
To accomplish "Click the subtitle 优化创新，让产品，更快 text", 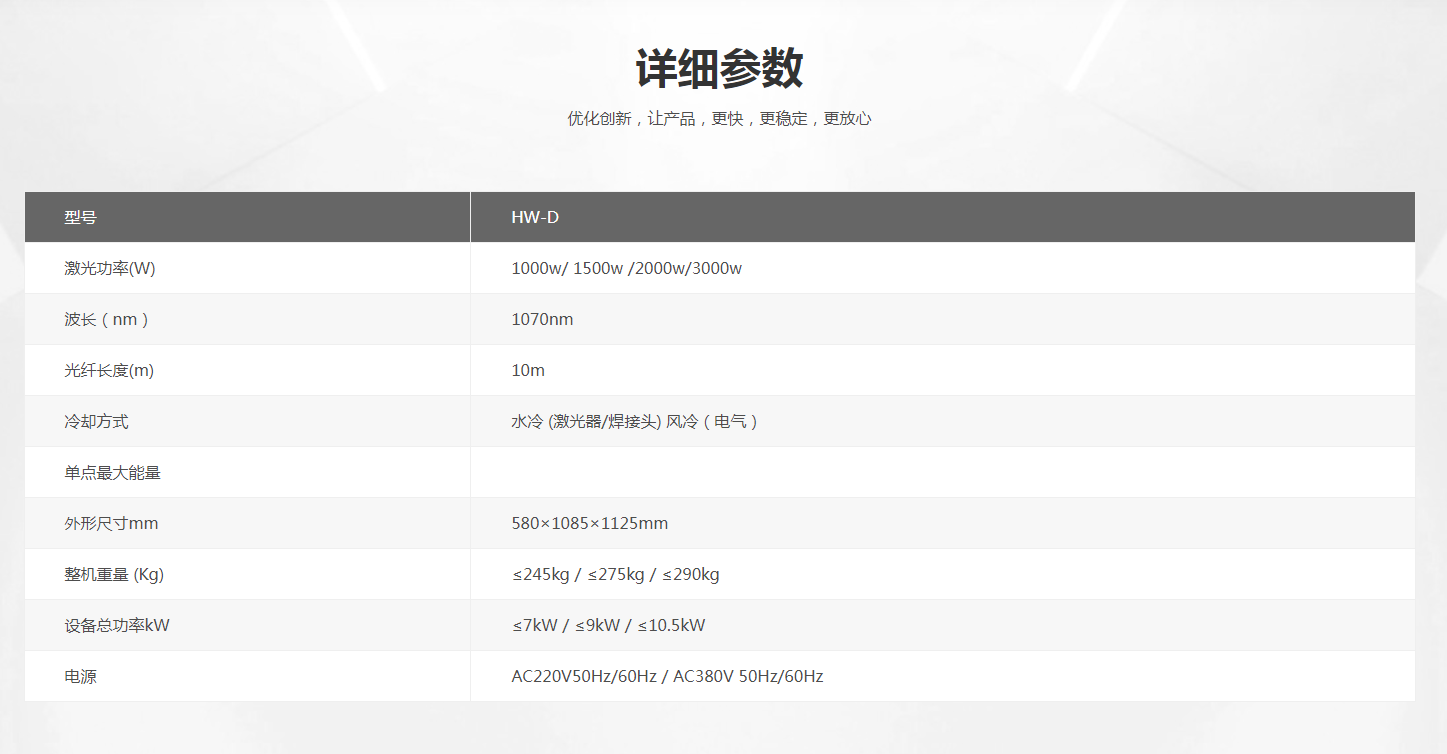I will (x=719, y=118).
